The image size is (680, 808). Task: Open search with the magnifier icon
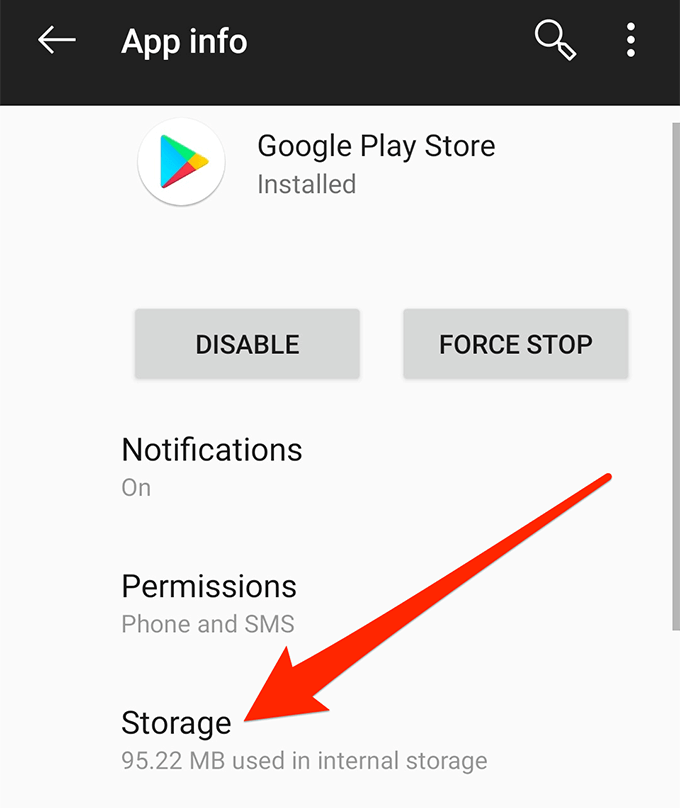pyautogui.click(x=555, y=40)
